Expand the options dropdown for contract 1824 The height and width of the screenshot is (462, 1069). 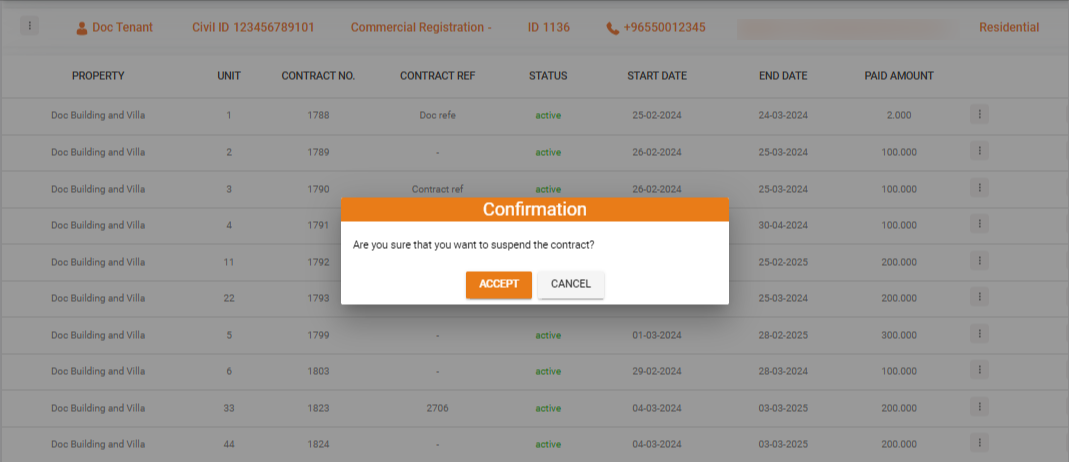(979, 443)
